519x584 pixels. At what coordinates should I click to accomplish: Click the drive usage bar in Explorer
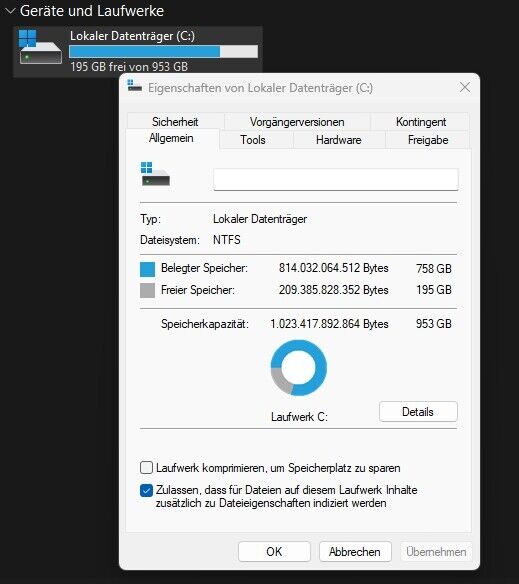click(163, 51)
